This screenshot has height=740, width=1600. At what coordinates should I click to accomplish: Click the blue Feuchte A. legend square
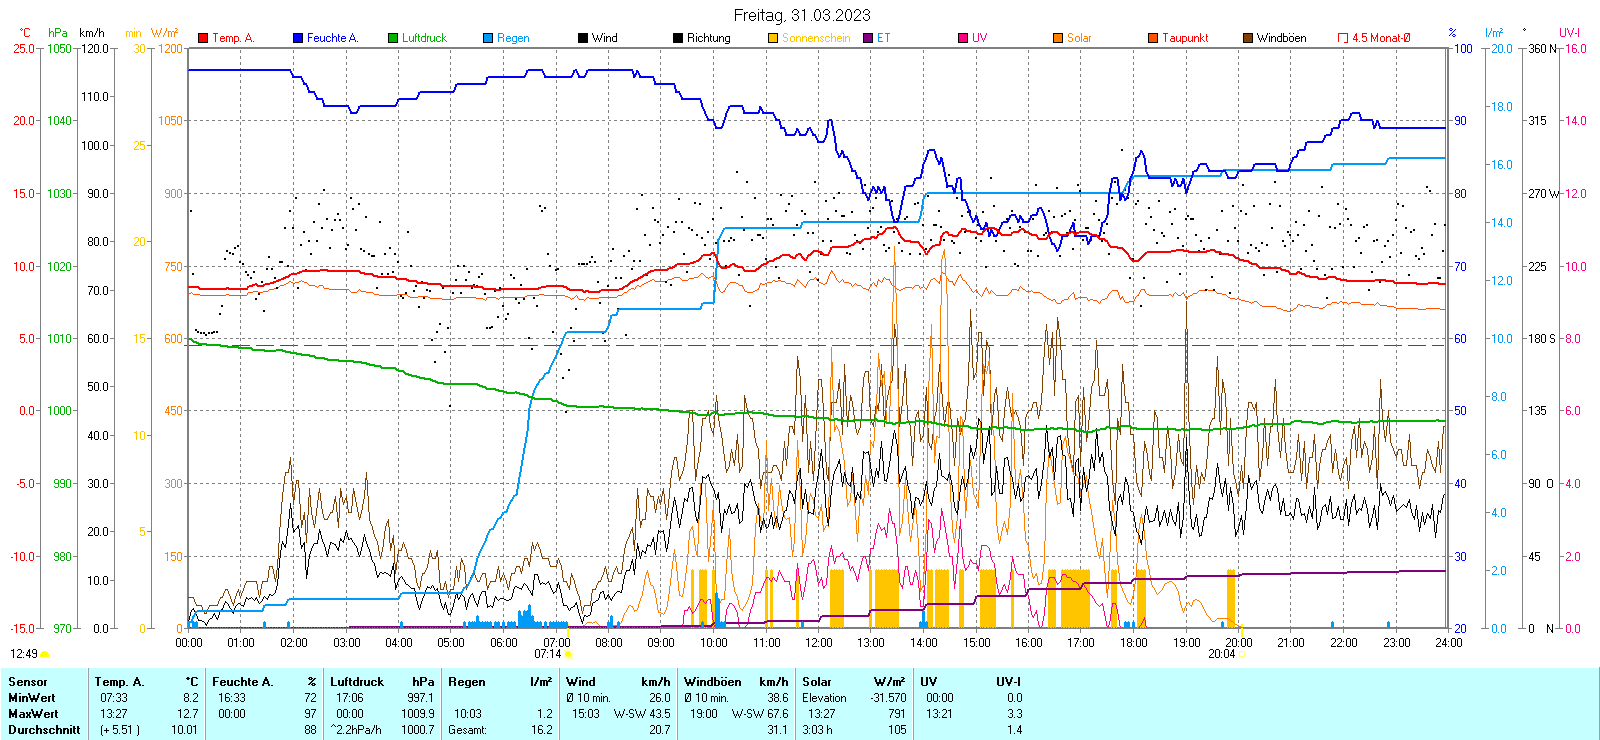click(298, 38)
